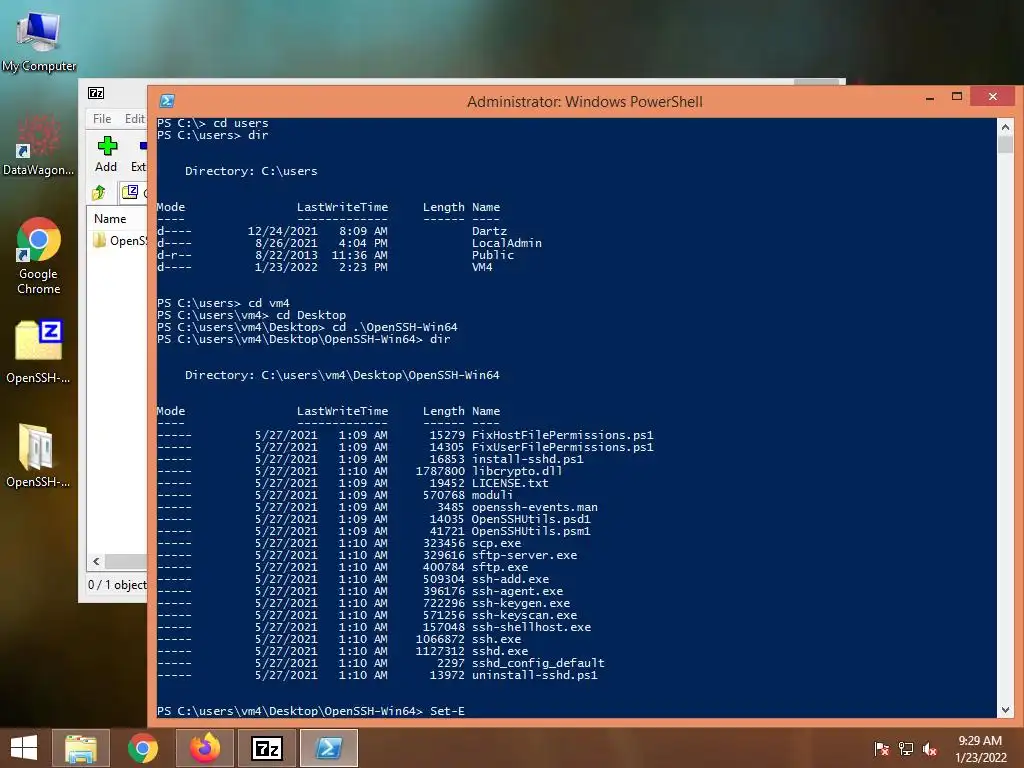Click the muted volume tray icon
Screen dimensions: 1024x768
pyautogui.click(x=930, y=749)
